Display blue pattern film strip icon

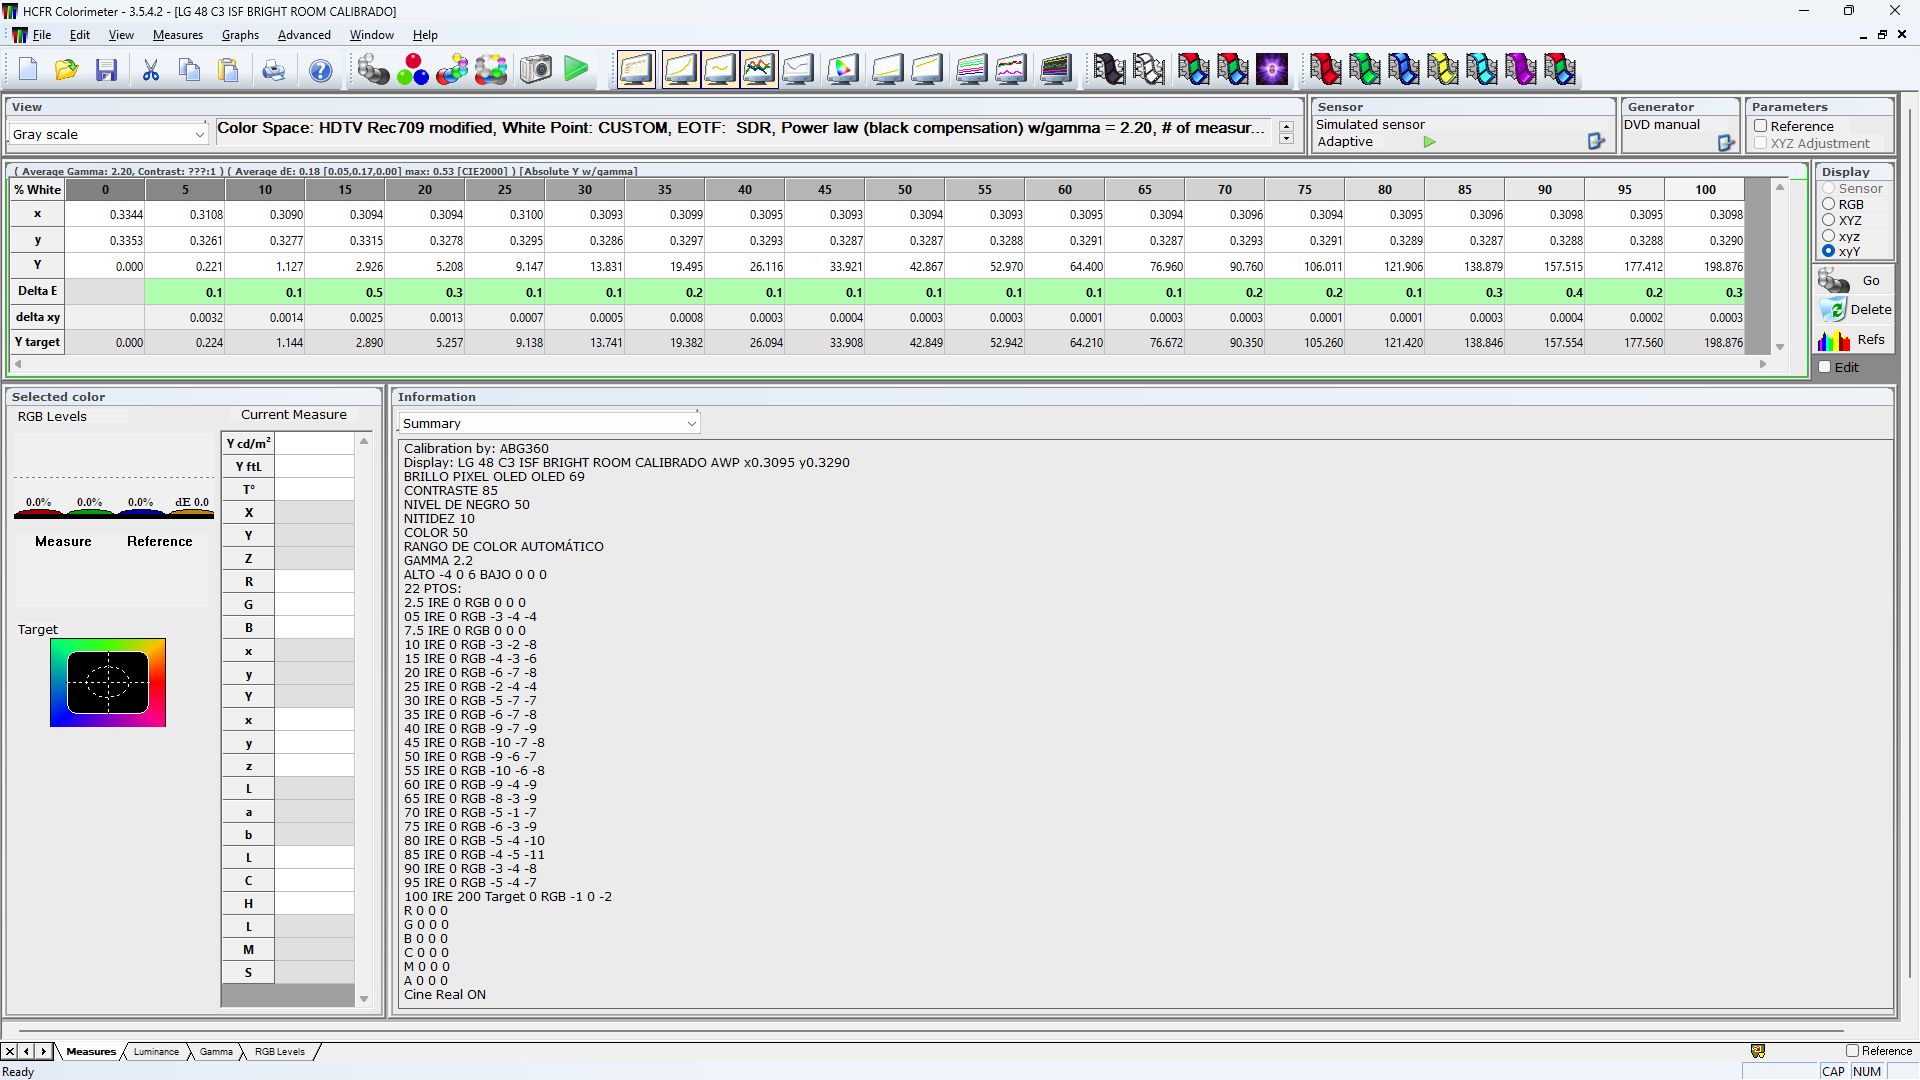(1403, 70)
